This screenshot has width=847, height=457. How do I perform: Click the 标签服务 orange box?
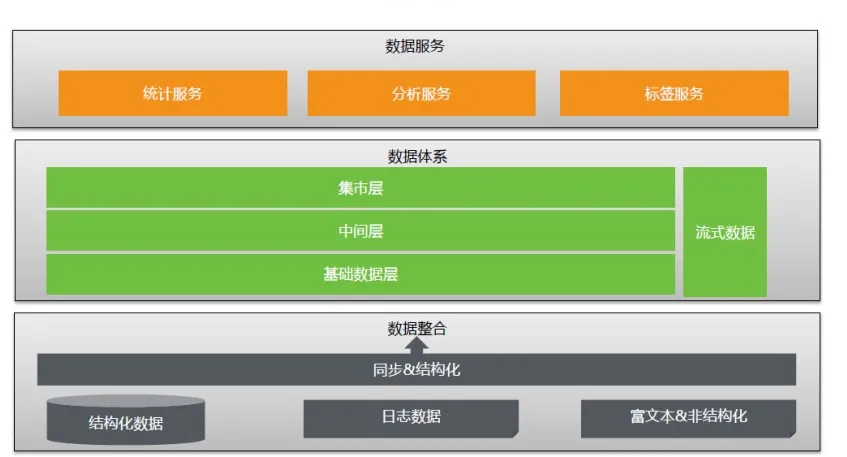pos(674,93)
